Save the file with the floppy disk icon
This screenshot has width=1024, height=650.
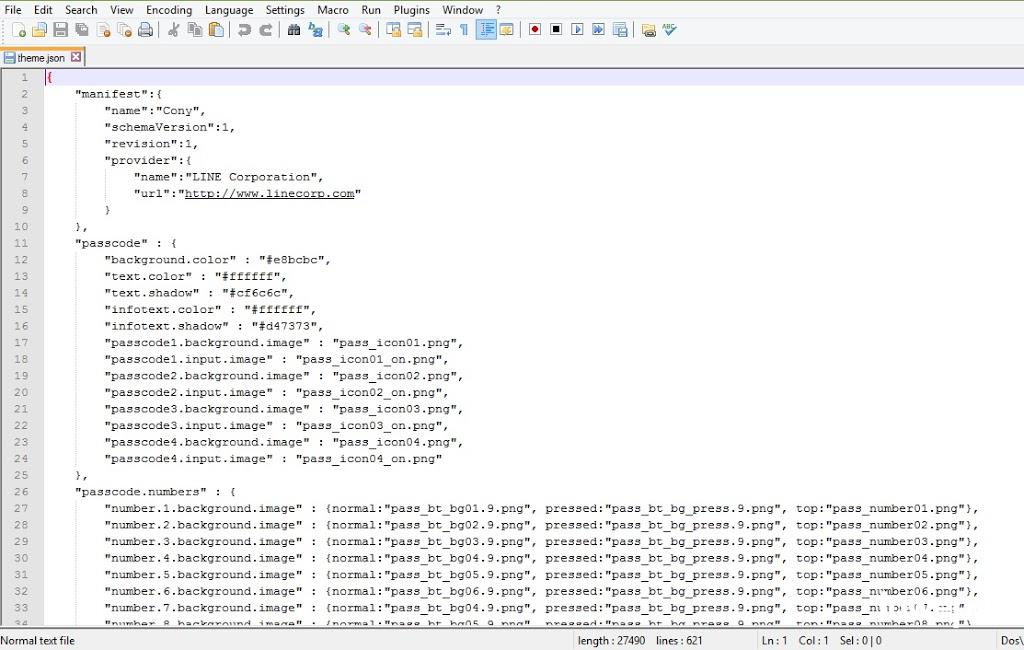(x=61, y=30)
